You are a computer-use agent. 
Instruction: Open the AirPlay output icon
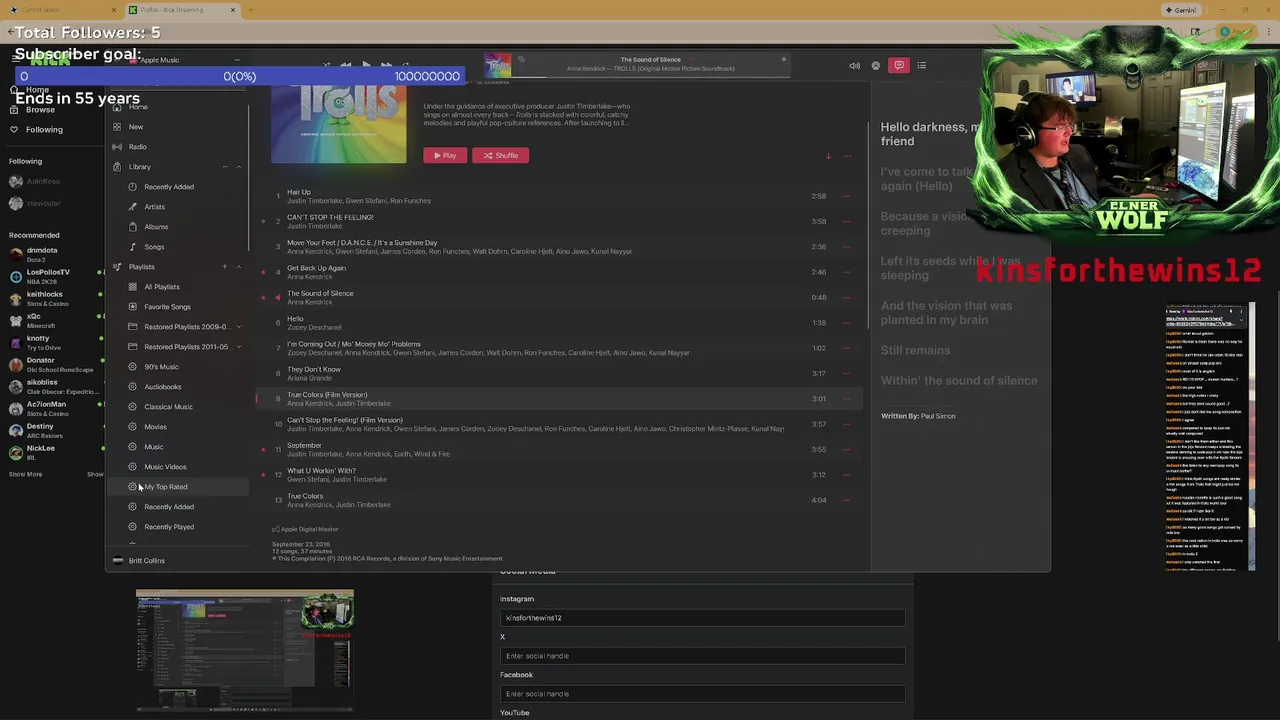(876, 66)
